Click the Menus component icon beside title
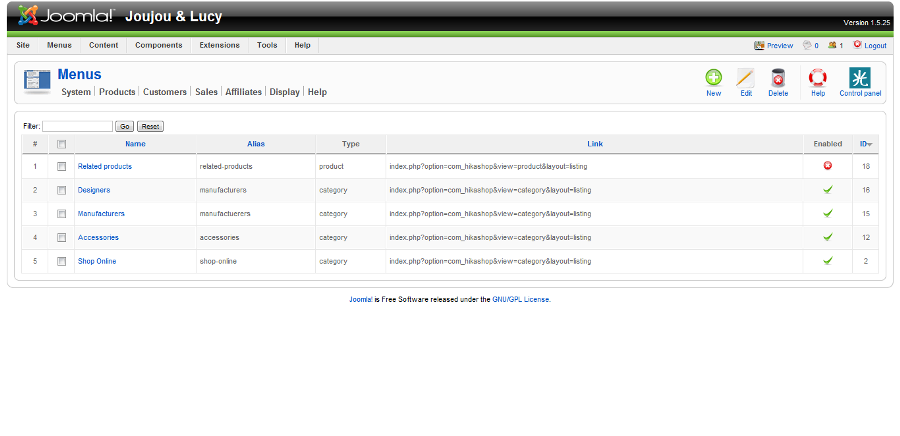The image size is (900, 436). click(37, 81)
